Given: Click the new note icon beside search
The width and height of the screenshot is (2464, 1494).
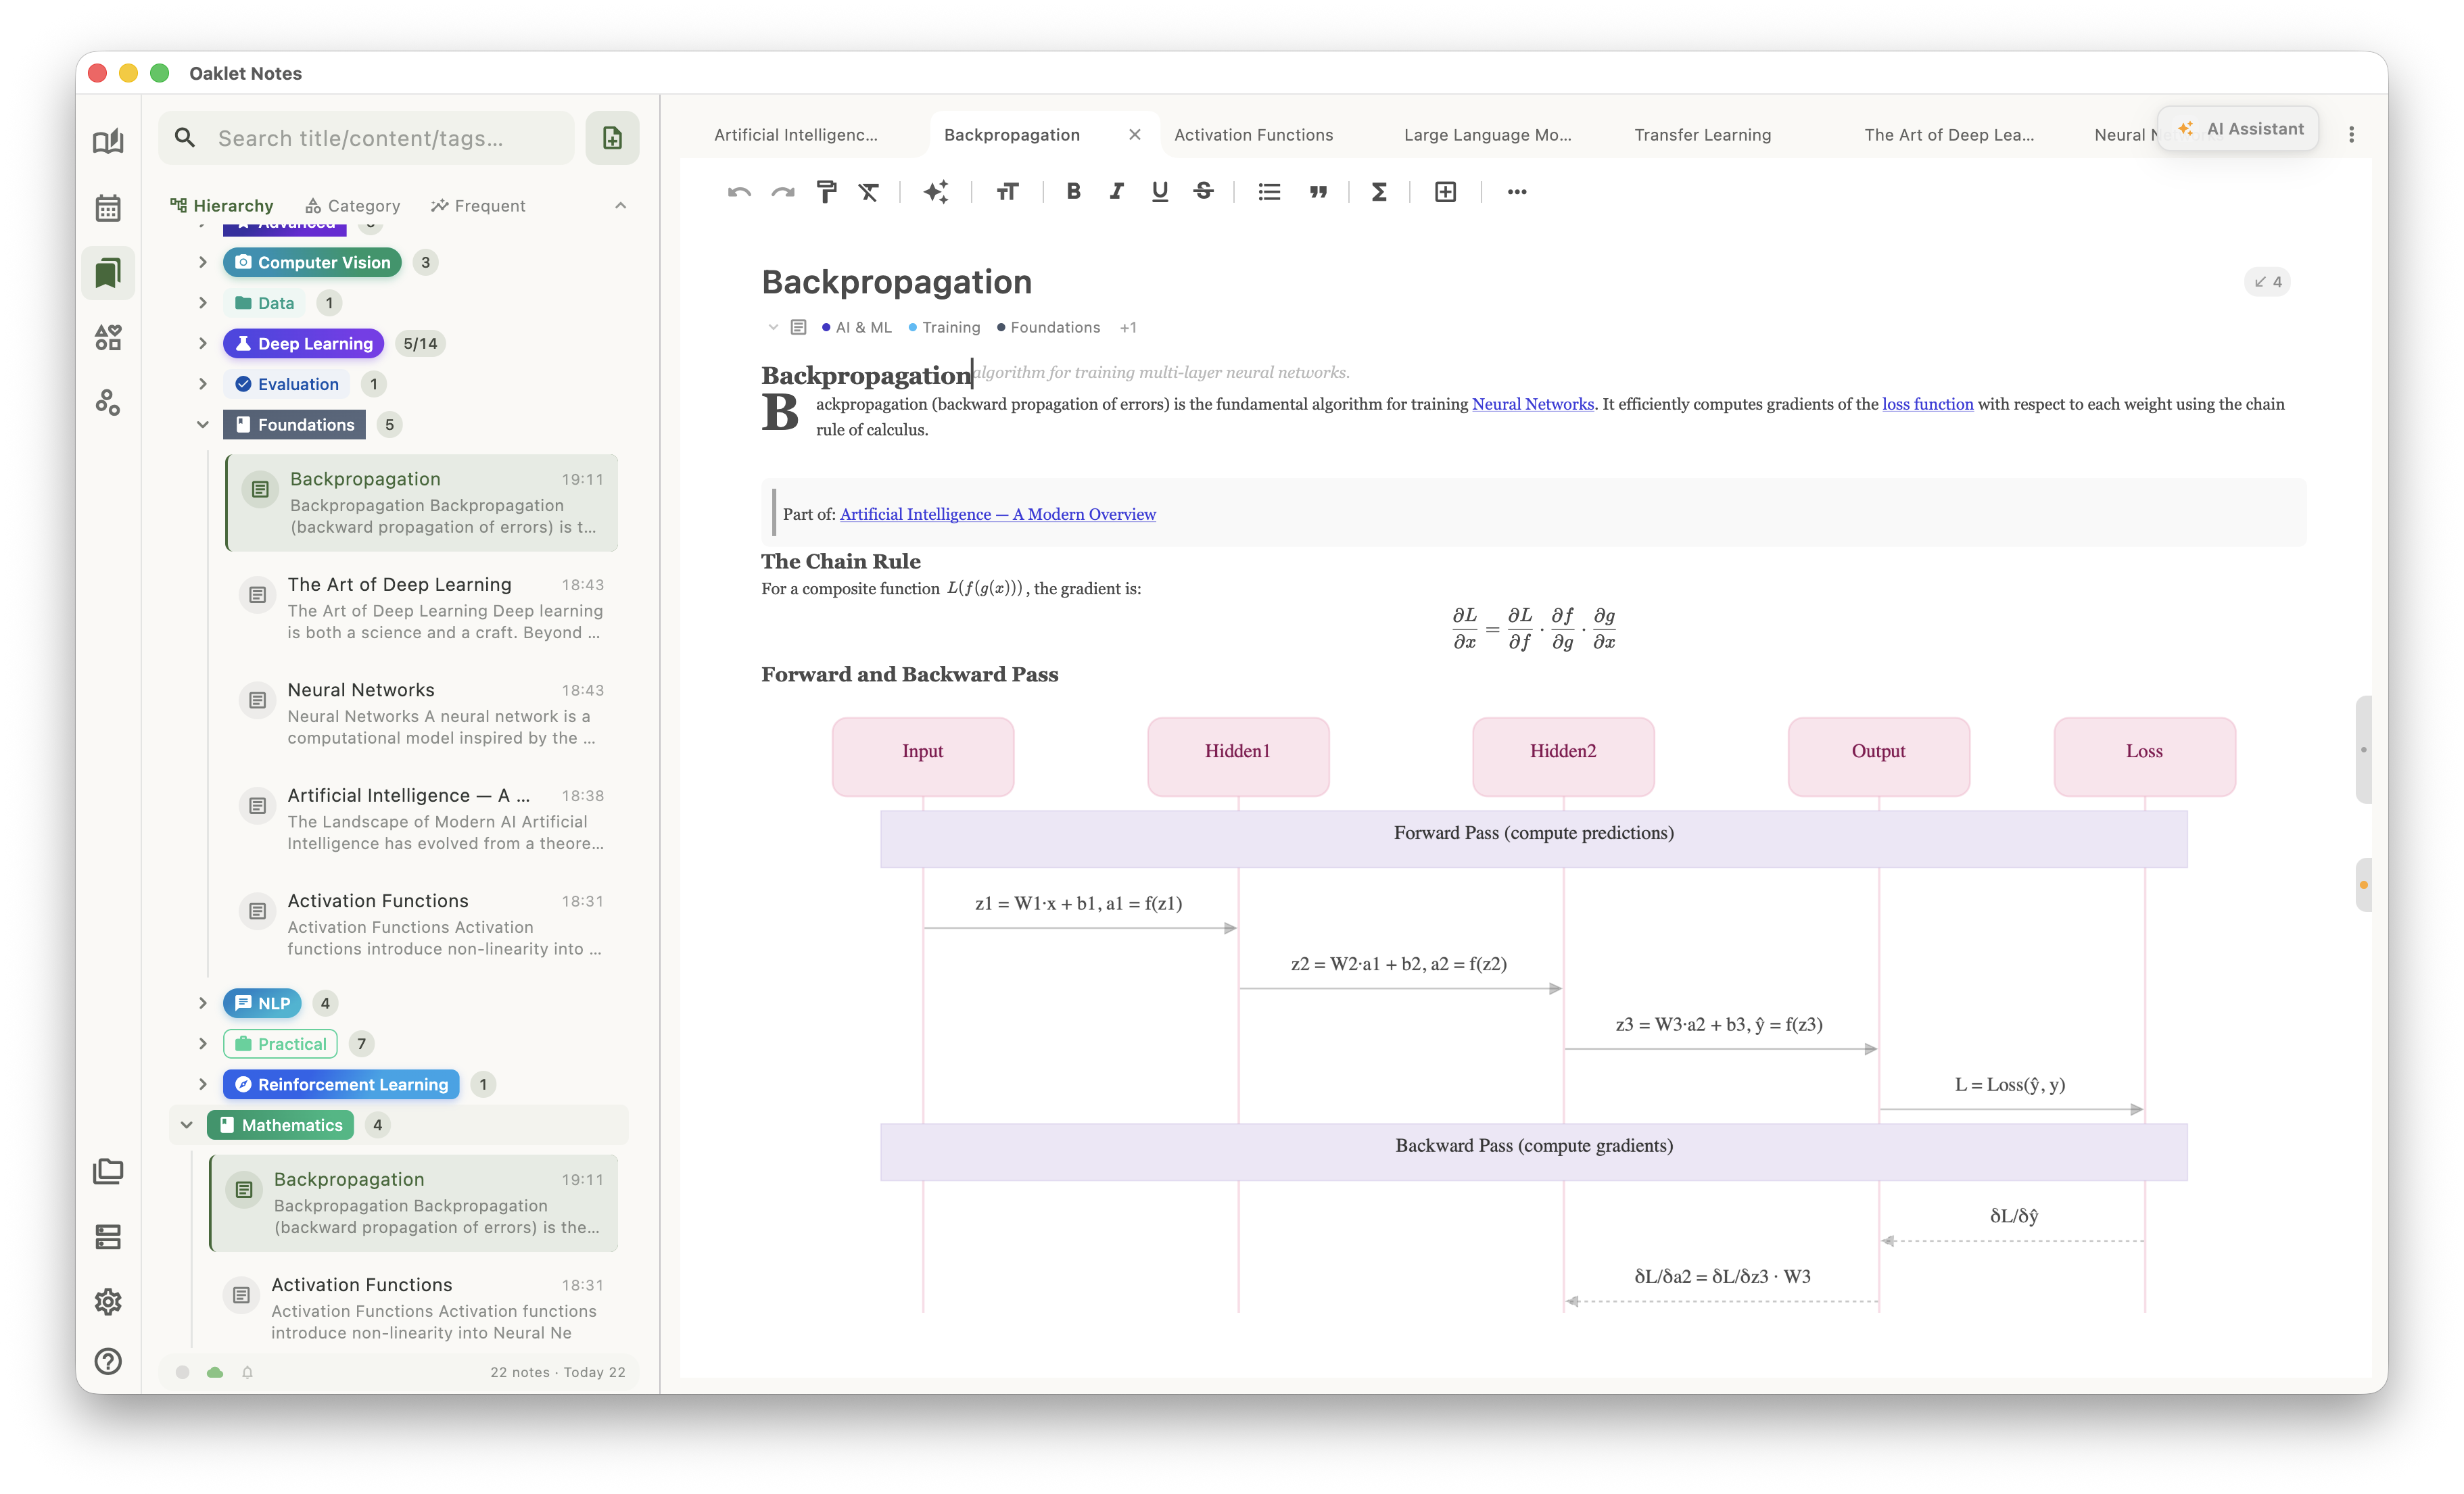Looking at the screenshot, I should [612, 138].
